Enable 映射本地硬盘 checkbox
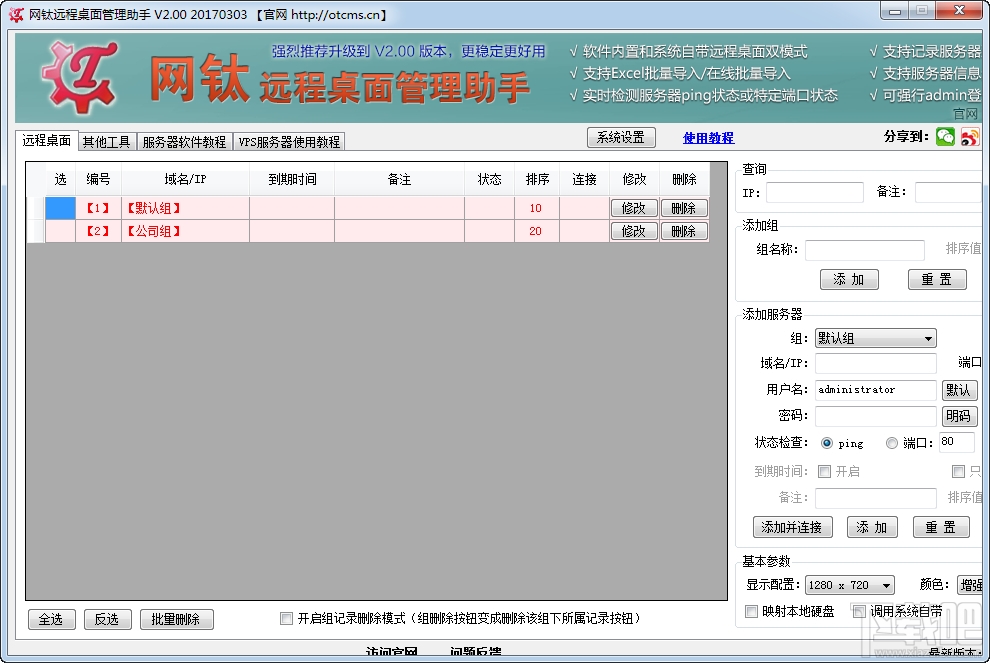The image size is (990, 663). (751, 611)
